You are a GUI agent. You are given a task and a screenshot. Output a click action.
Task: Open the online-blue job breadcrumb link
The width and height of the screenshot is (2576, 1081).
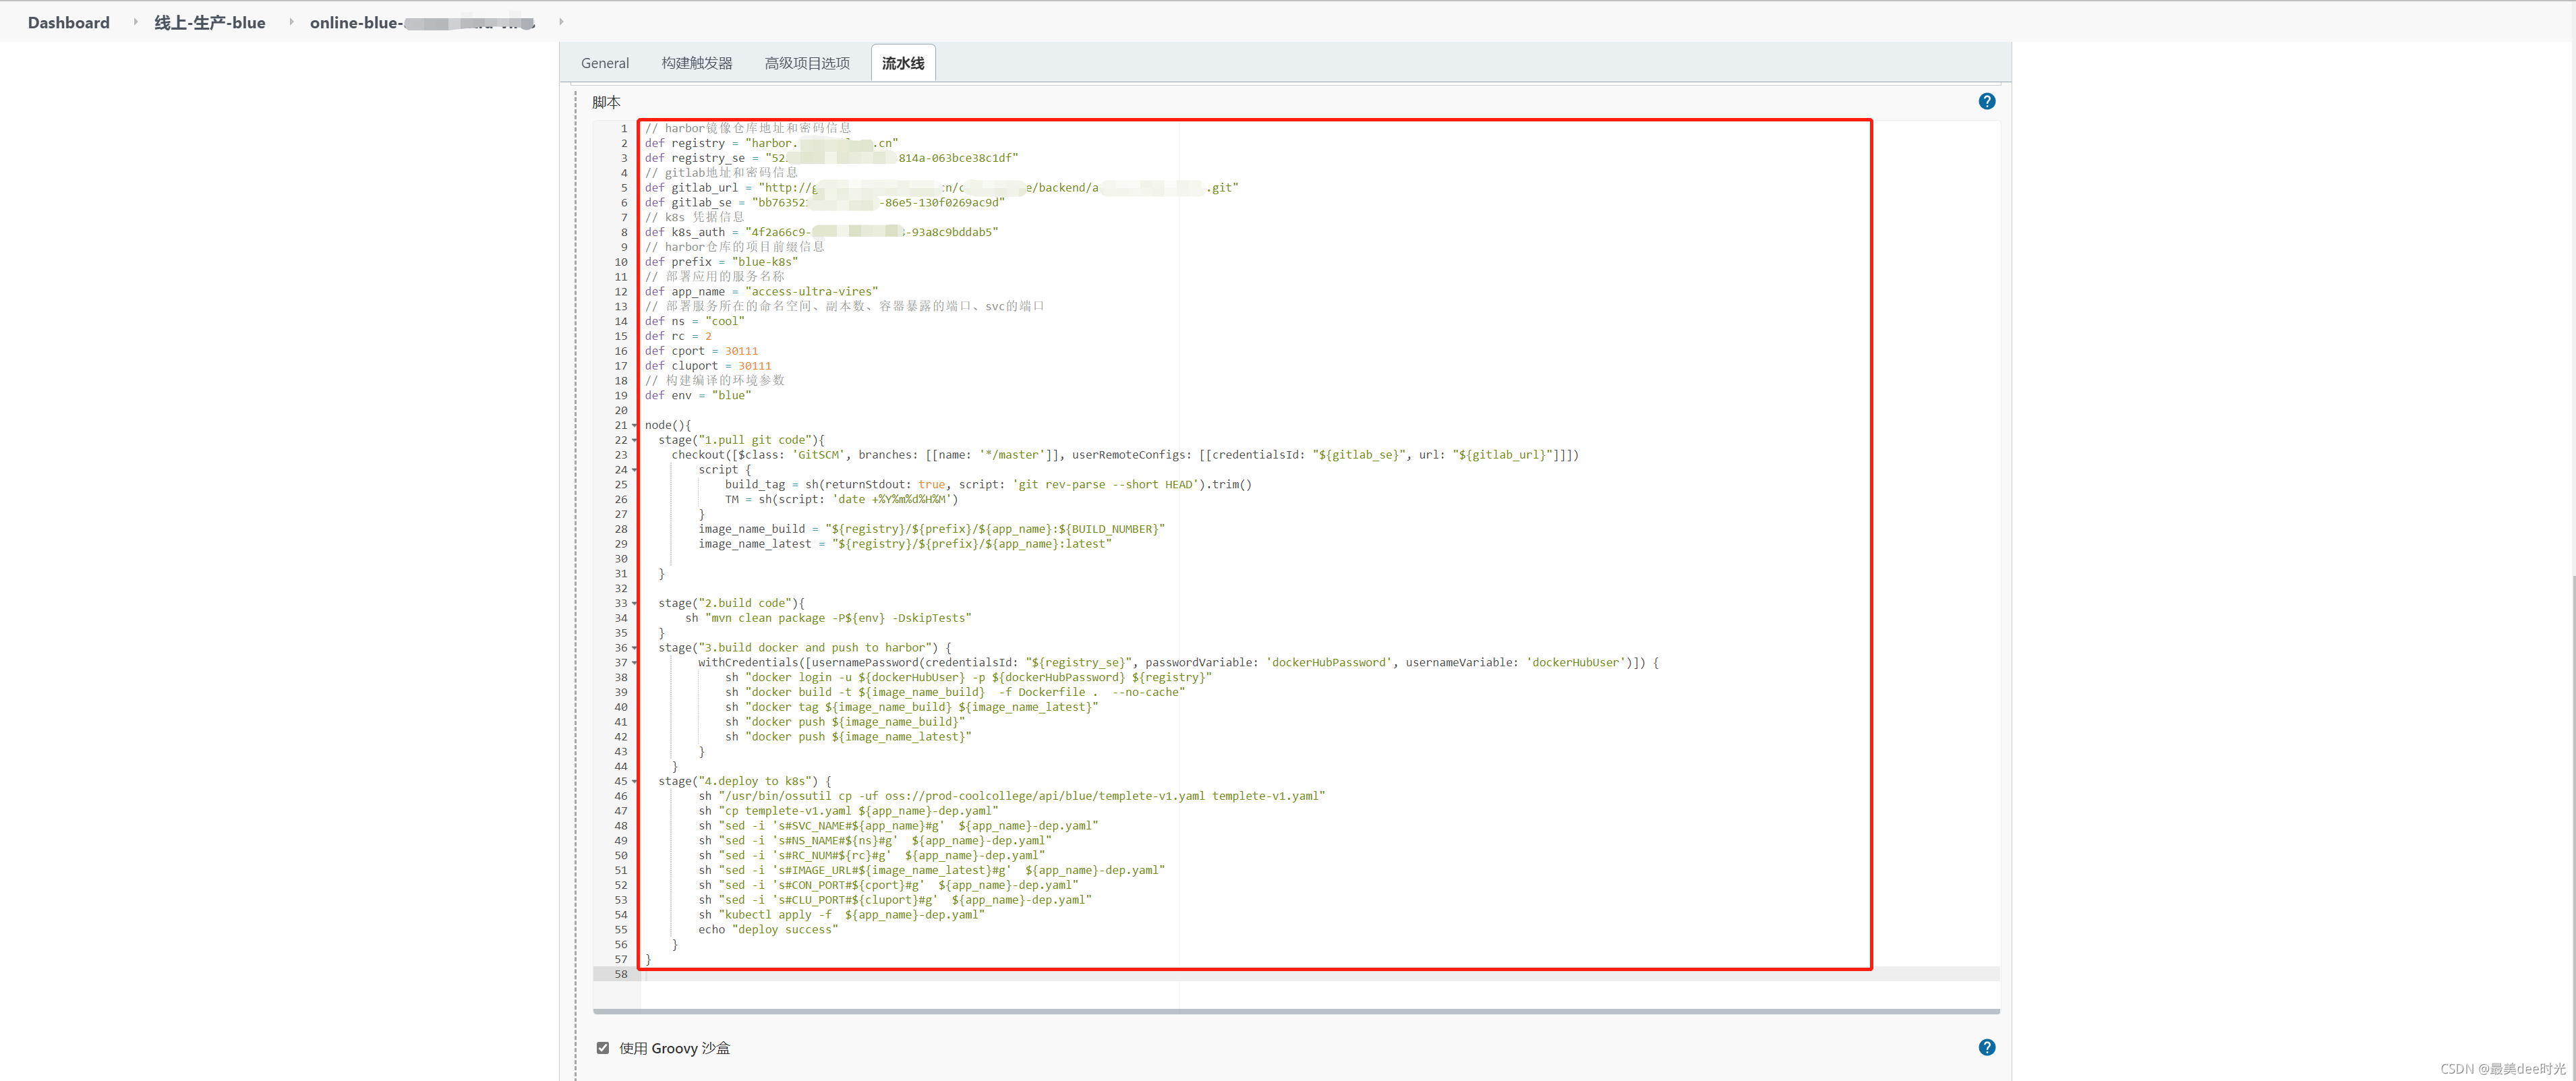coord(422,22)
